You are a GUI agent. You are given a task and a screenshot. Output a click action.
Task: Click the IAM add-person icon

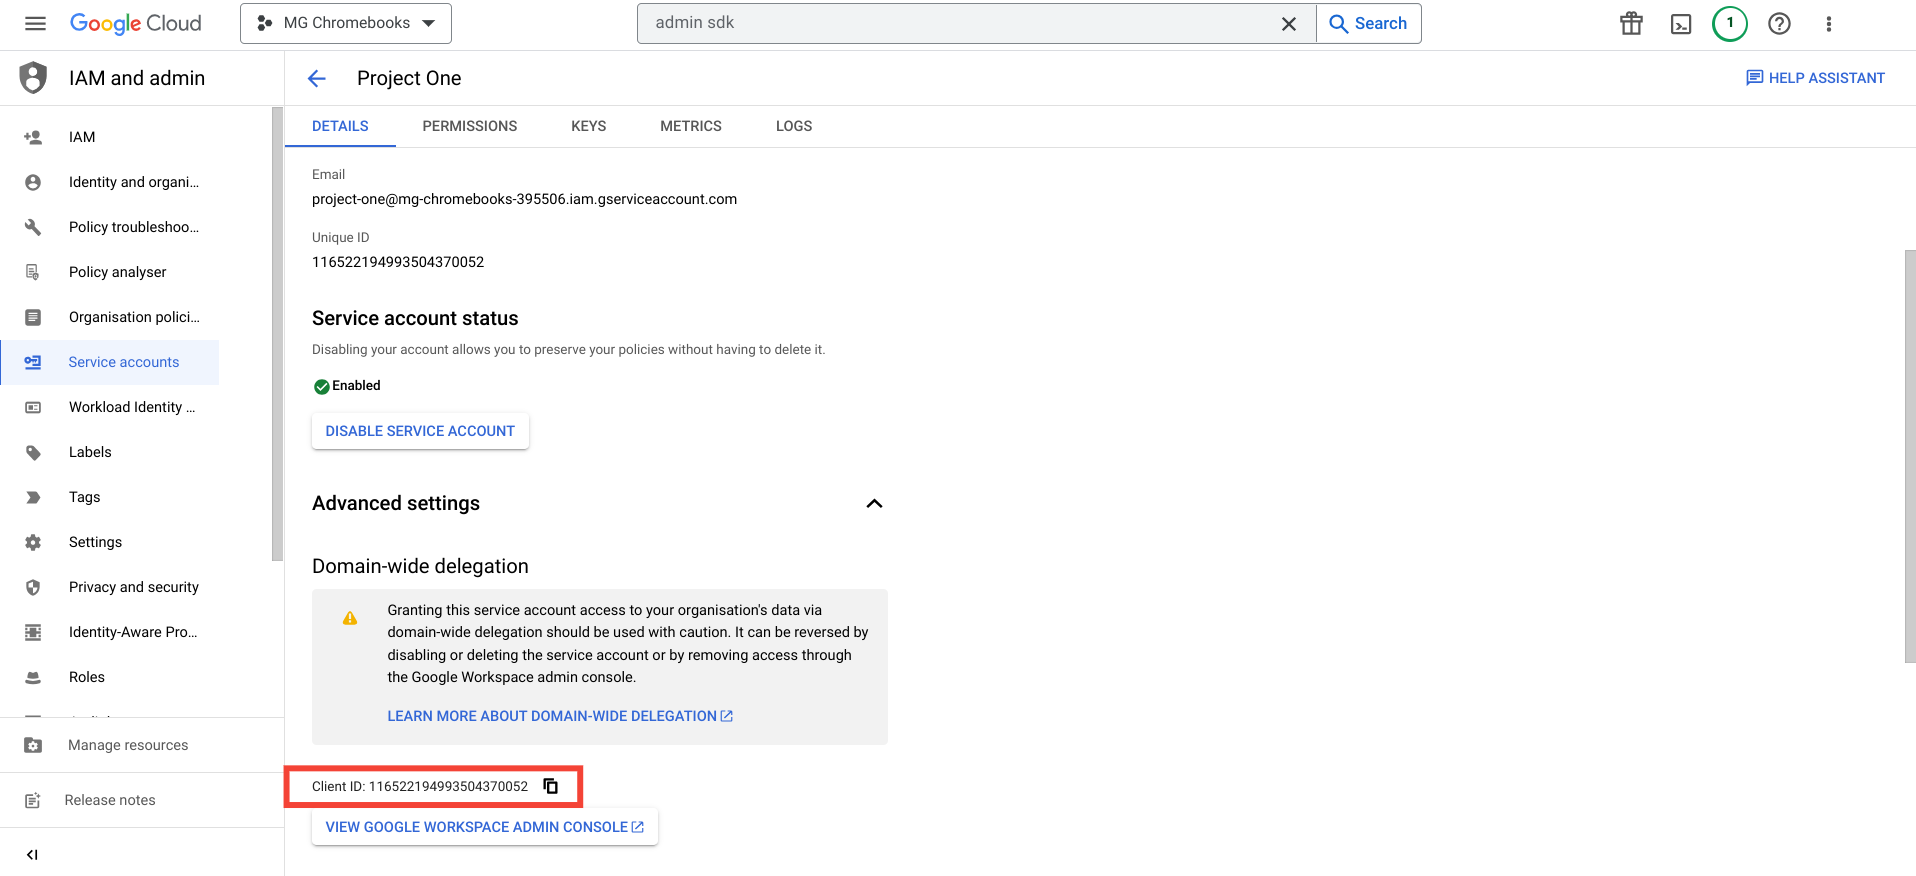pyautogui.click(x=33, y=137)
